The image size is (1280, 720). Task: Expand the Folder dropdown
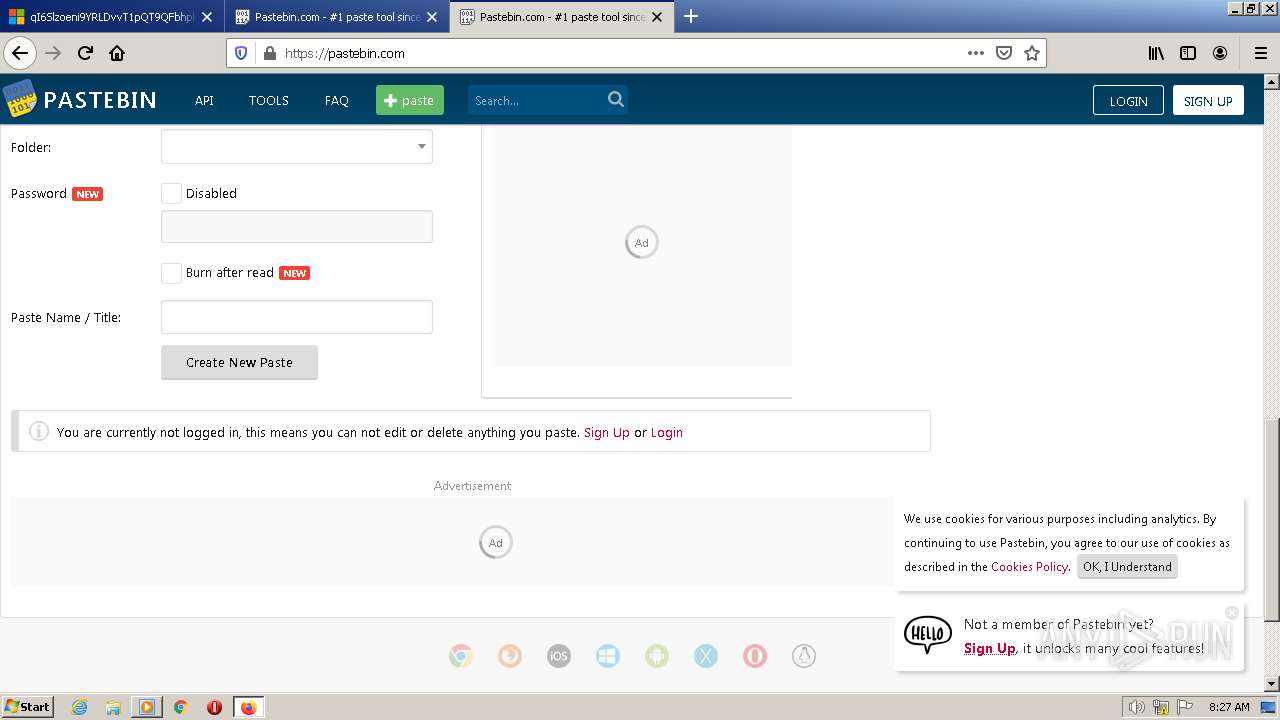coord(297,147)
